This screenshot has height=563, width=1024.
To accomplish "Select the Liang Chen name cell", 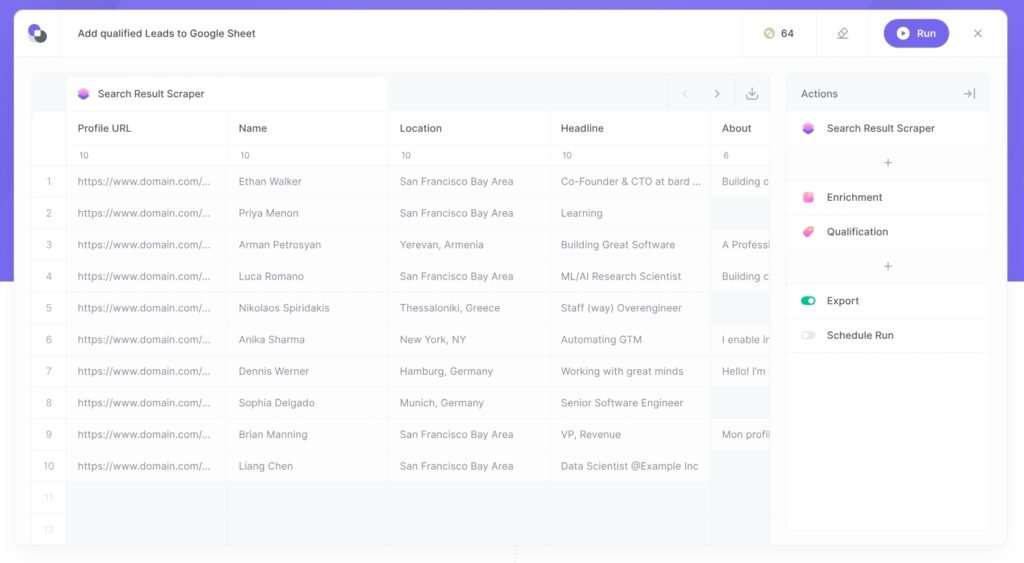I will [x=266, y=466].
